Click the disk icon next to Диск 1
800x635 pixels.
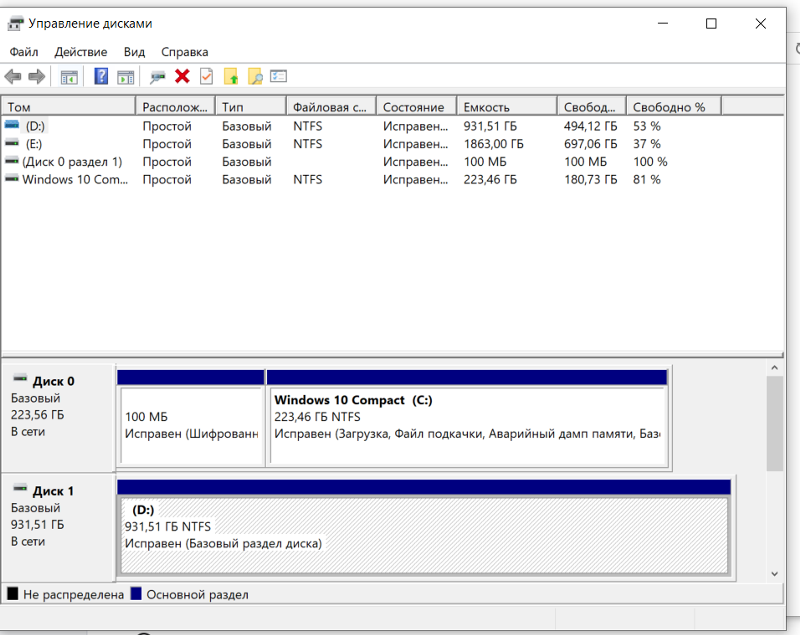point(20,488)
